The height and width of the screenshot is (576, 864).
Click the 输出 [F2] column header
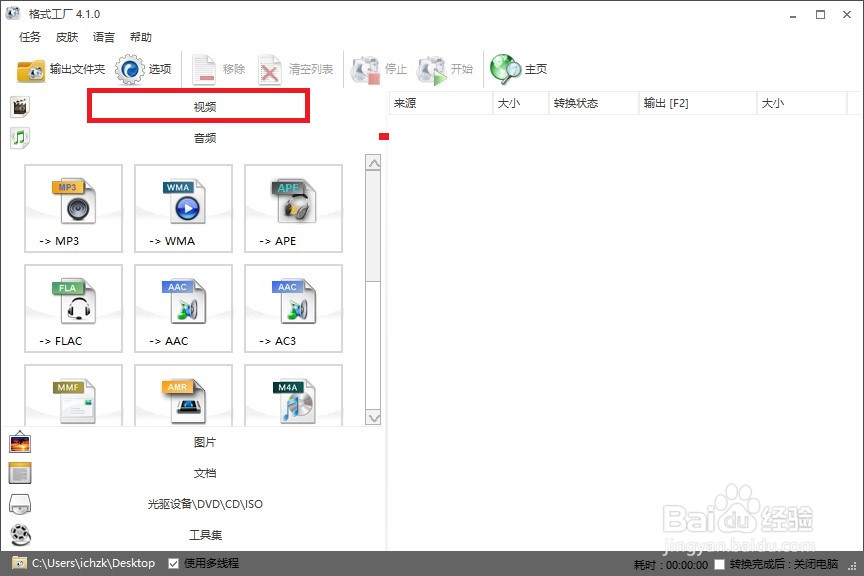pos(698,103)
